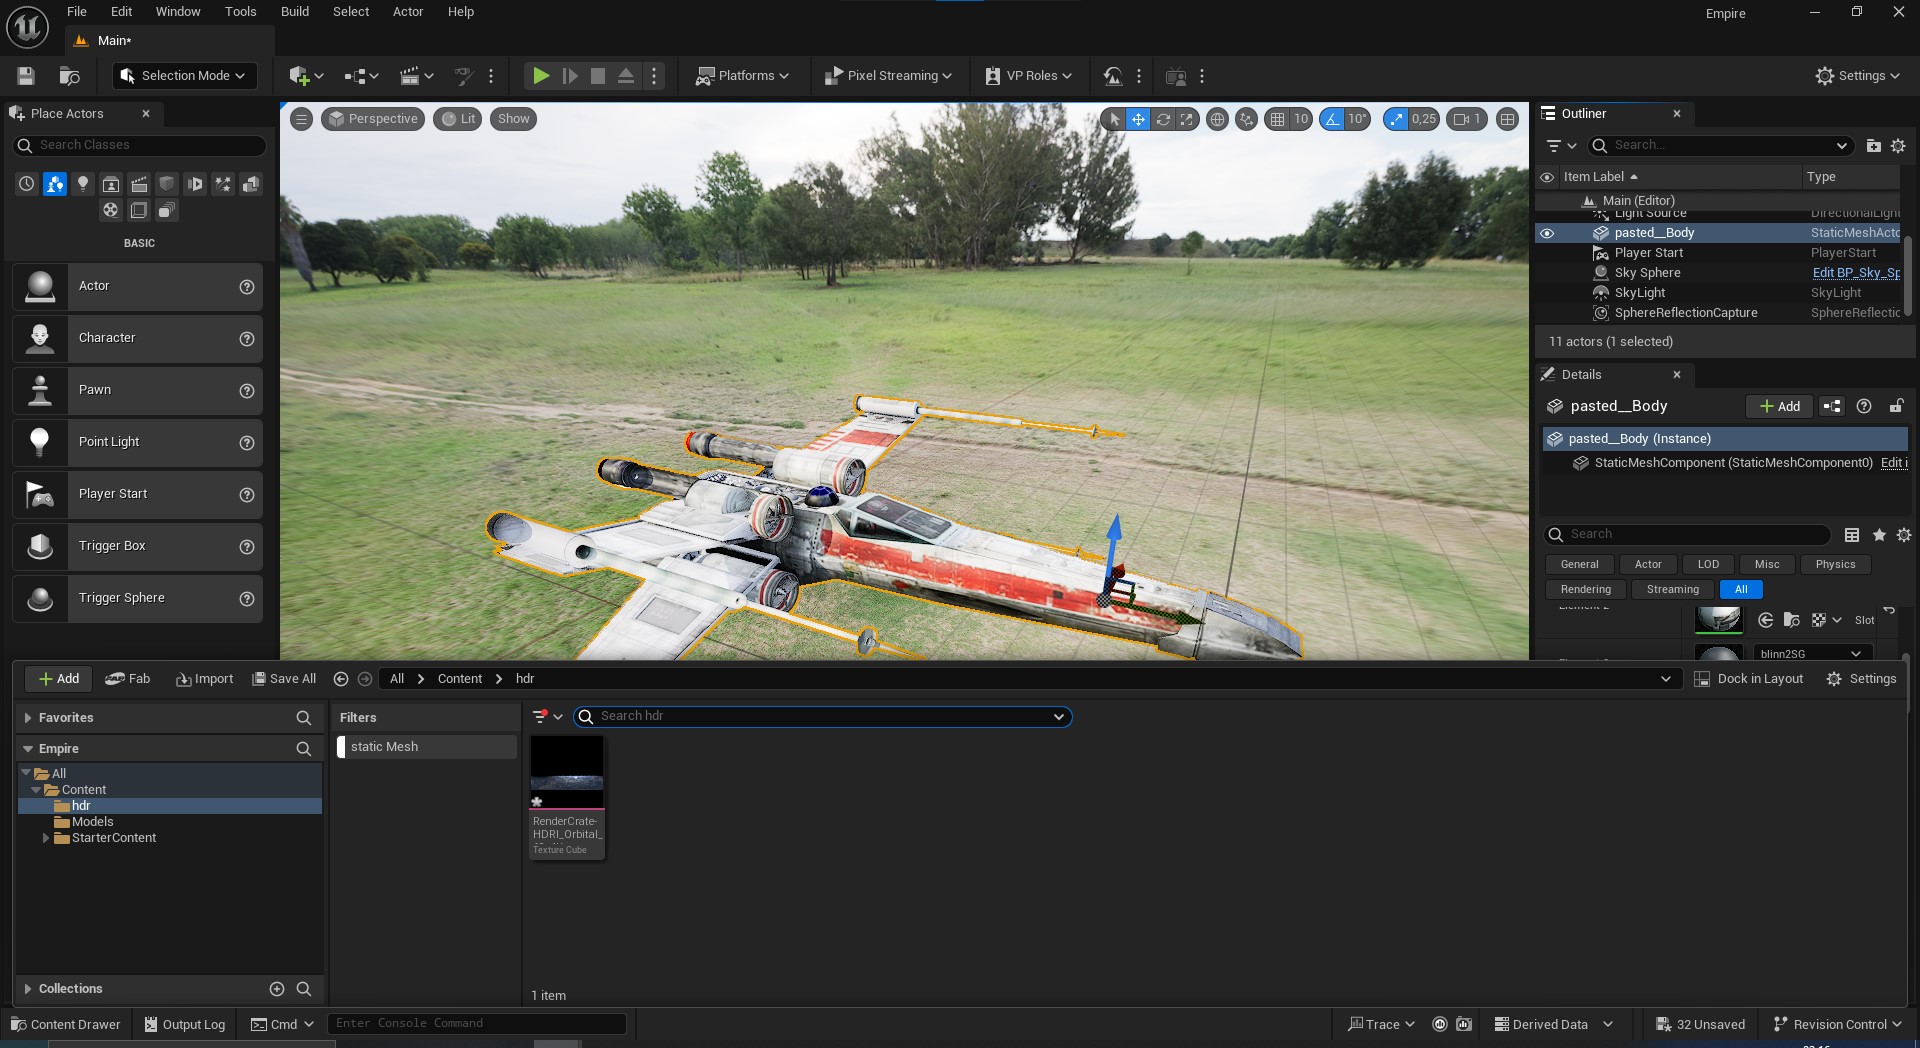
Task: Toggle the static Mesh filter
Action: click(x=427, y=747)
